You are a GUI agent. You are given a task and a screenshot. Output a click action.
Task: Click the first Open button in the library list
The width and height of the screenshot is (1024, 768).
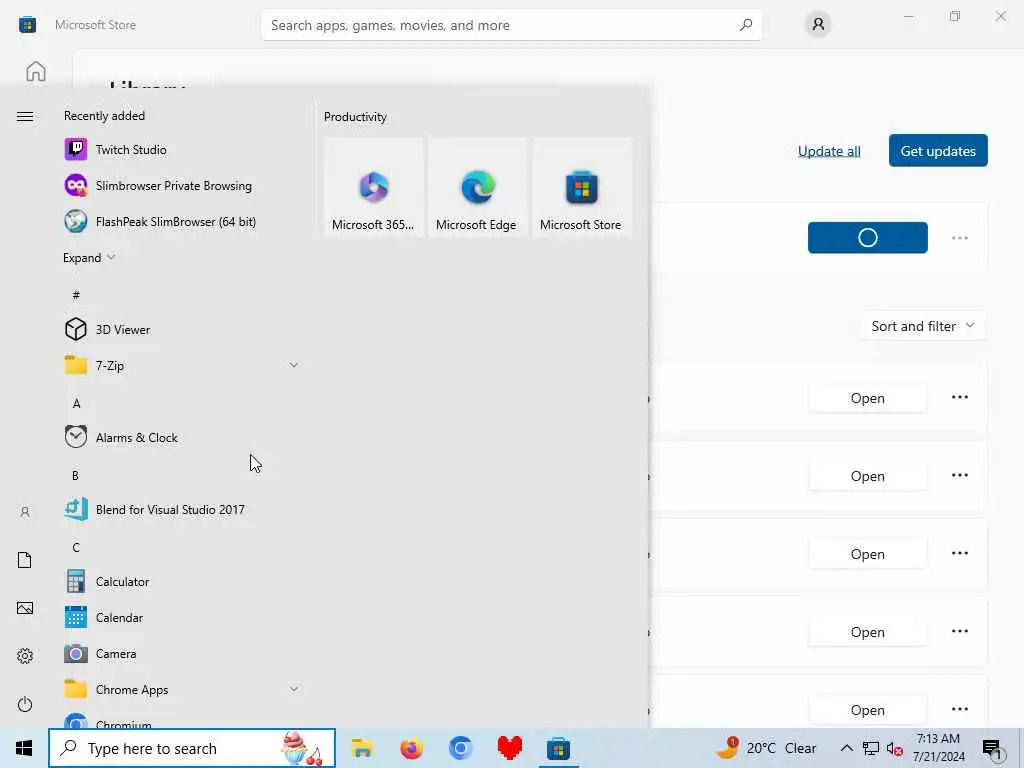[x=867, y=398]
